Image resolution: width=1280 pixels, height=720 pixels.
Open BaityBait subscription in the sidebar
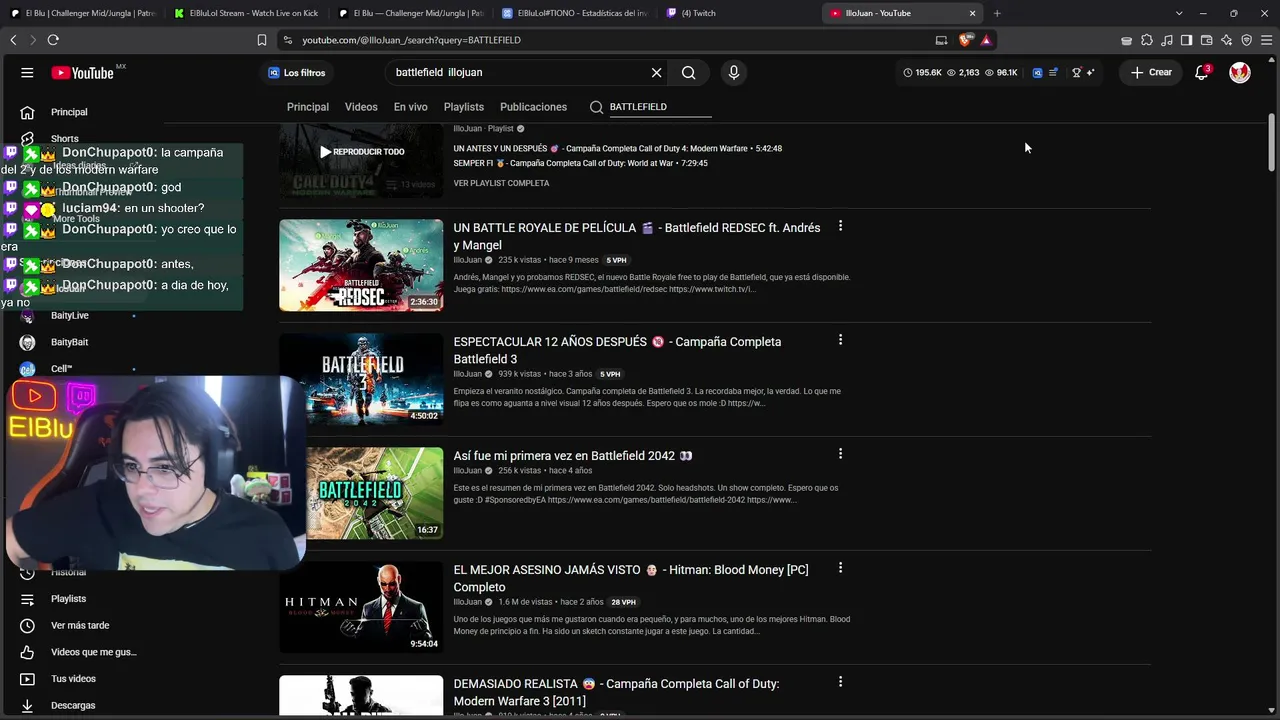tap(72, 342)
